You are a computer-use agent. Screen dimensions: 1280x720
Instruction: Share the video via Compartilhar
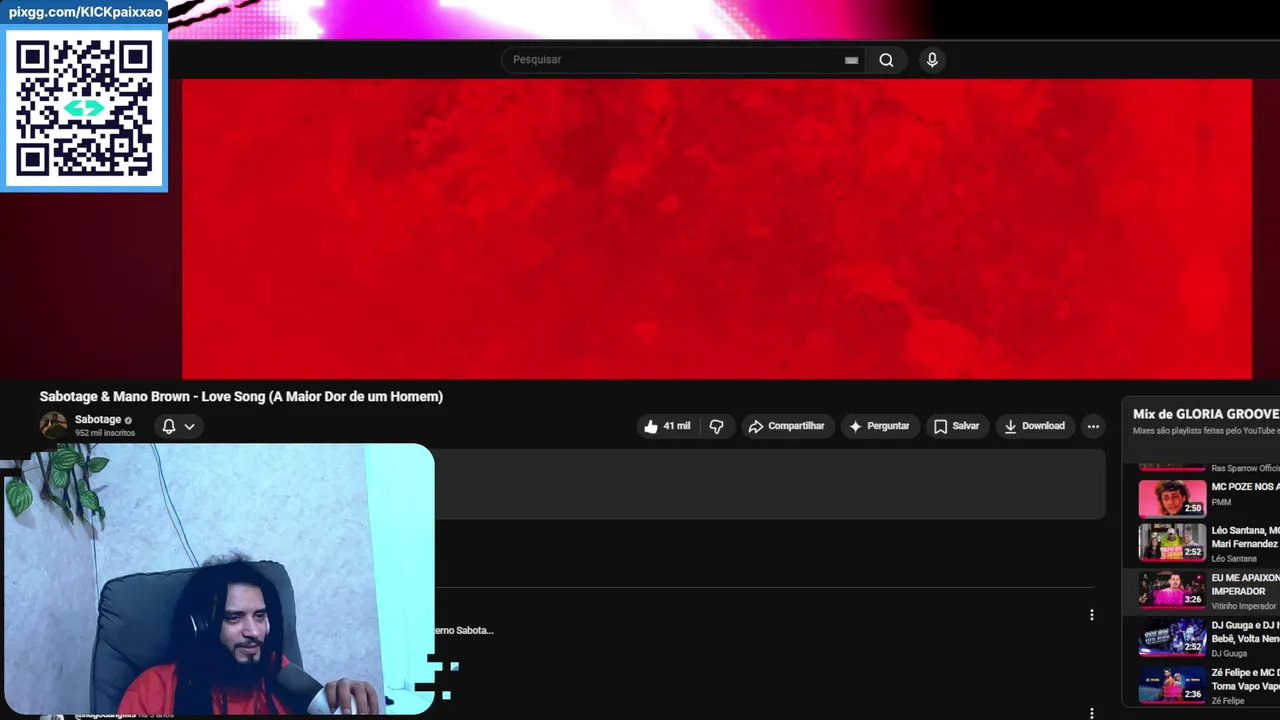coord(786,426)
